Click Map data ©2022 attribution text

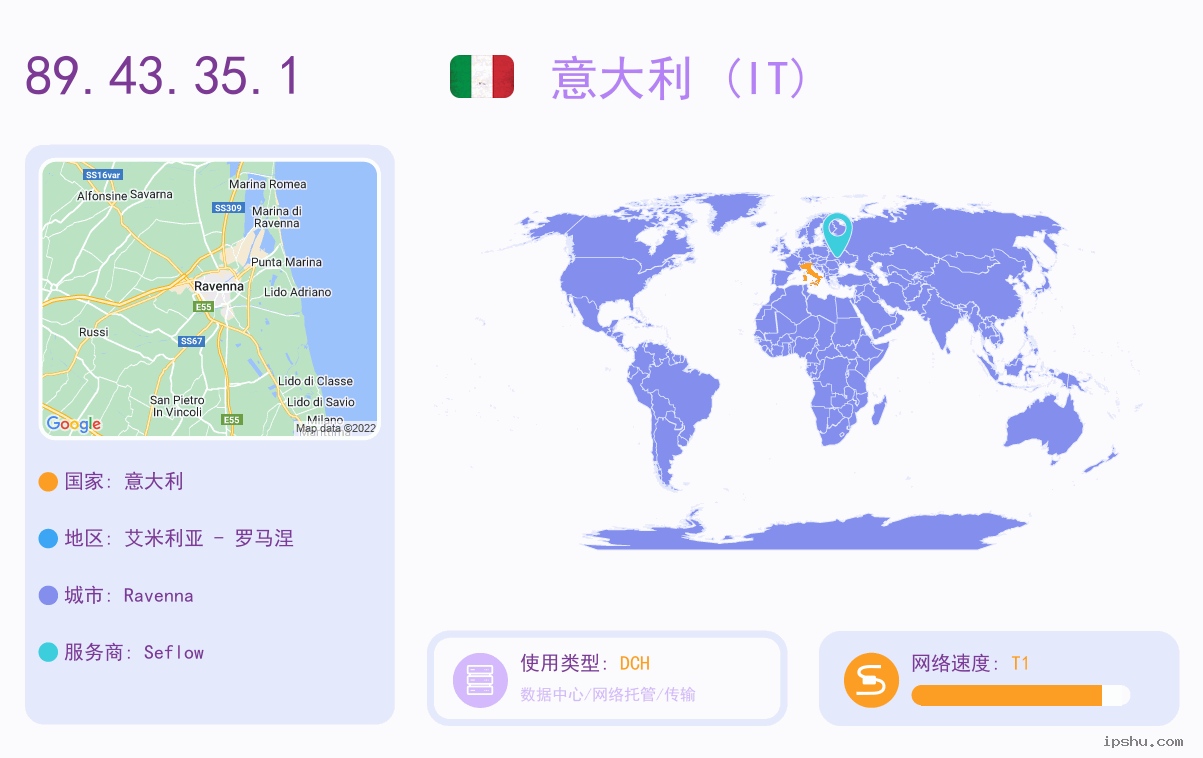(336, 429)
